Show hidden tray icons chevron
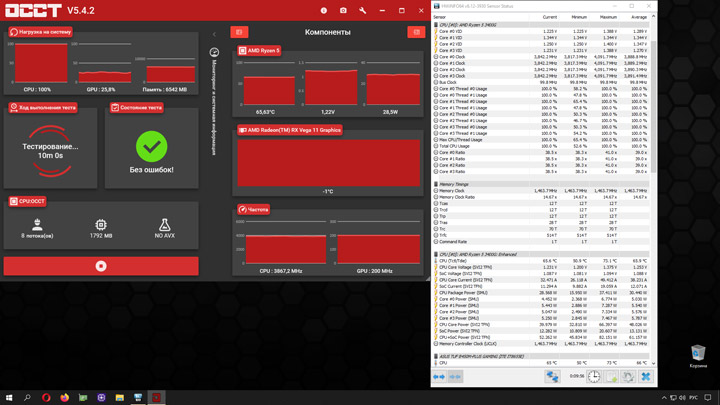 [664, 398]
